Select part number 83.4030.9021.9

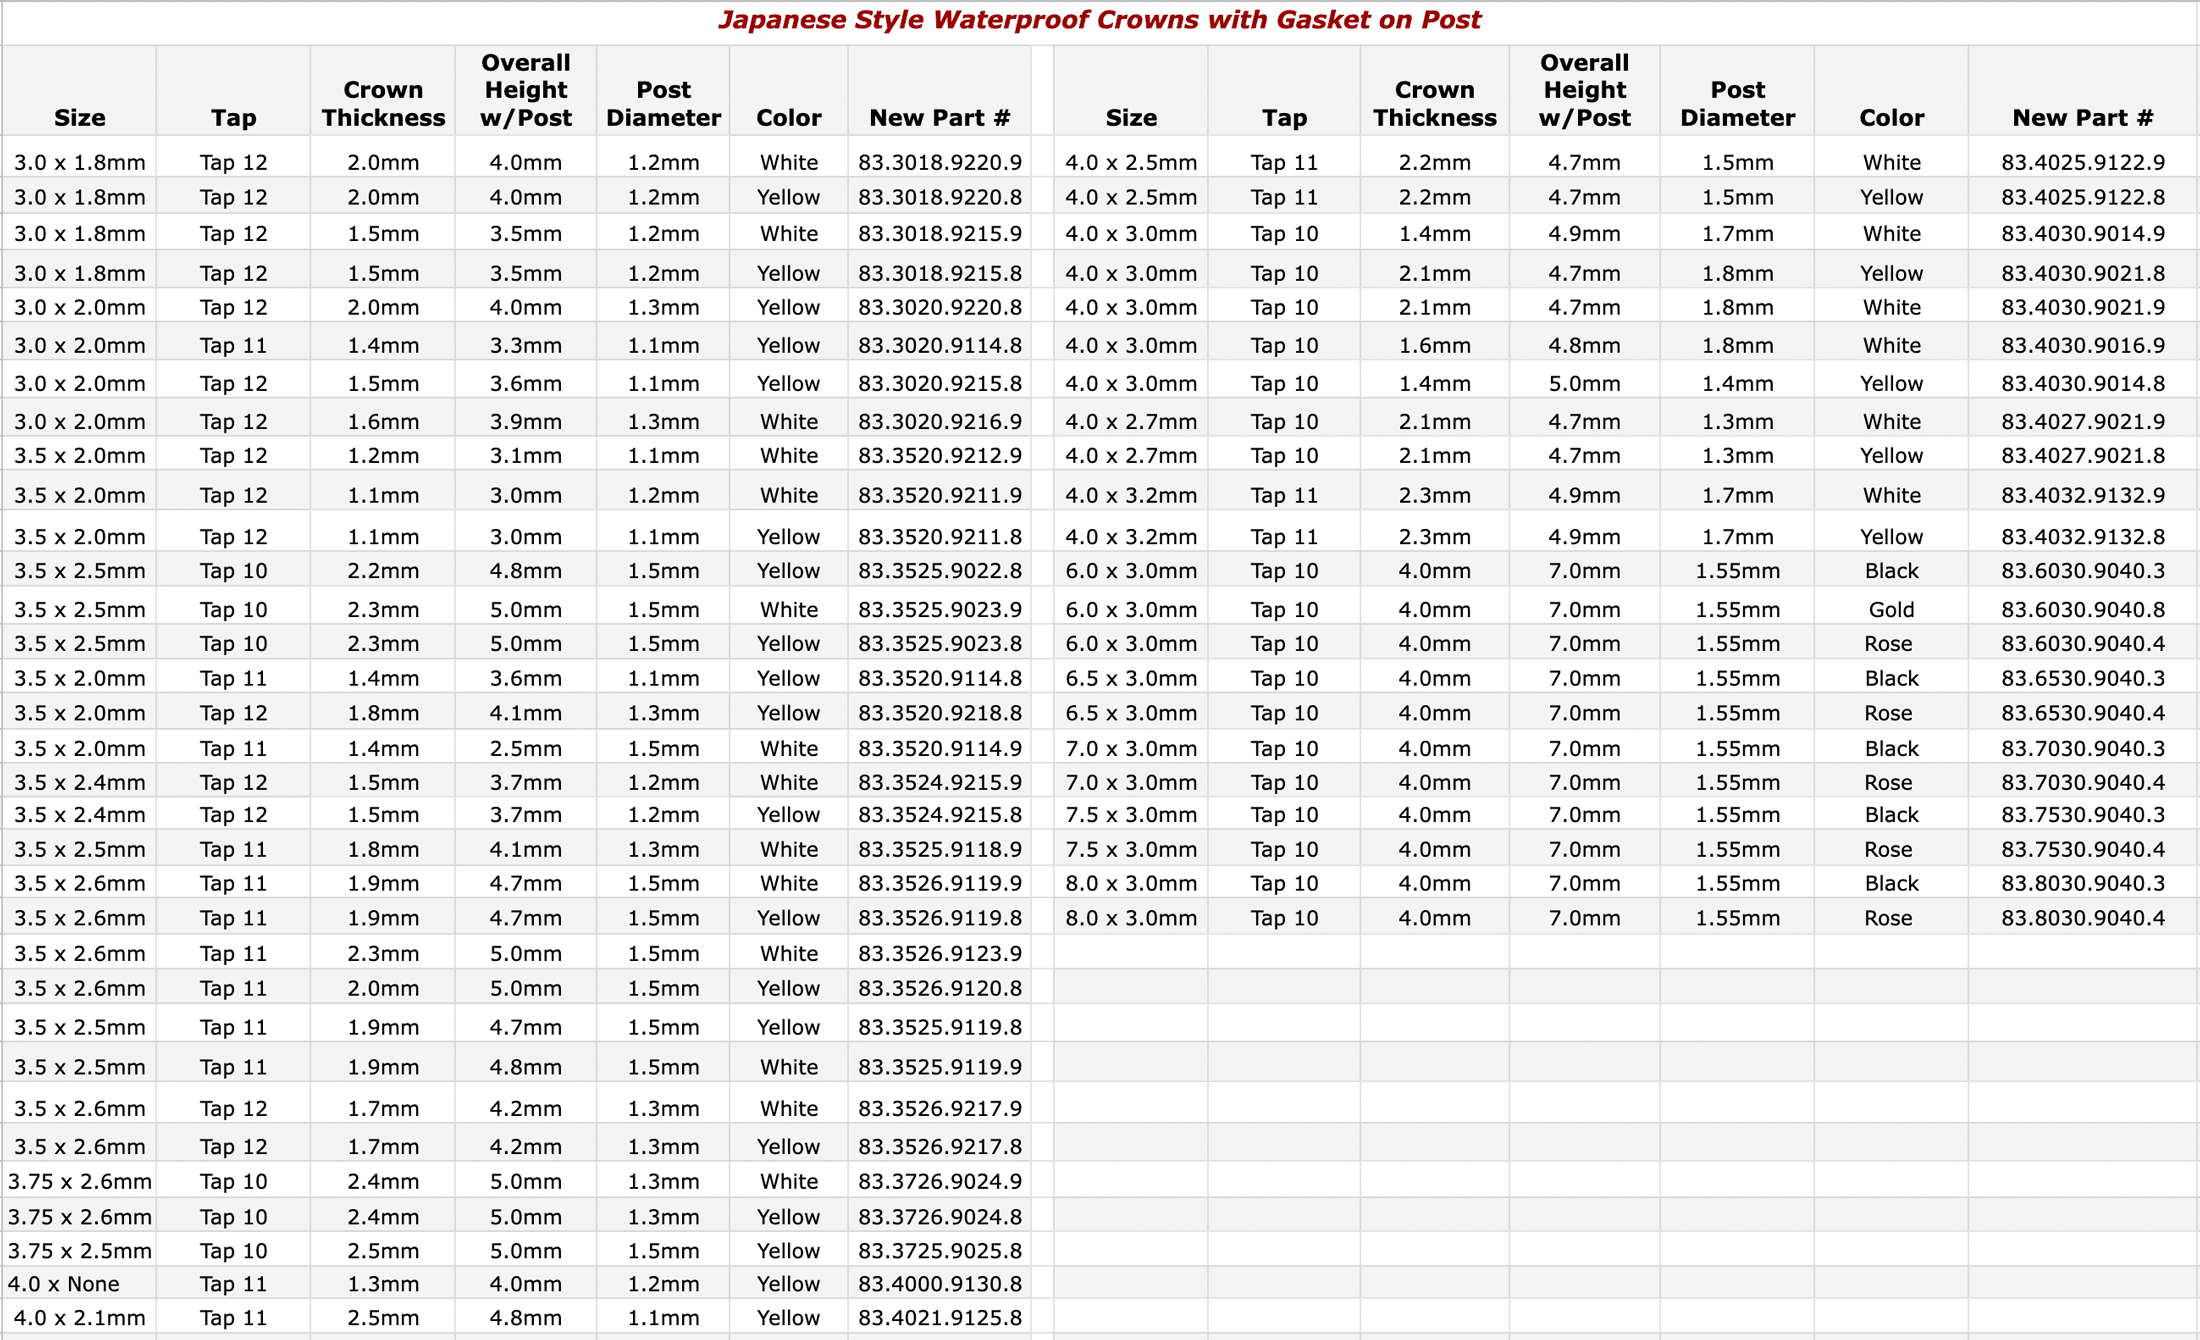(x=2083, y=307)
